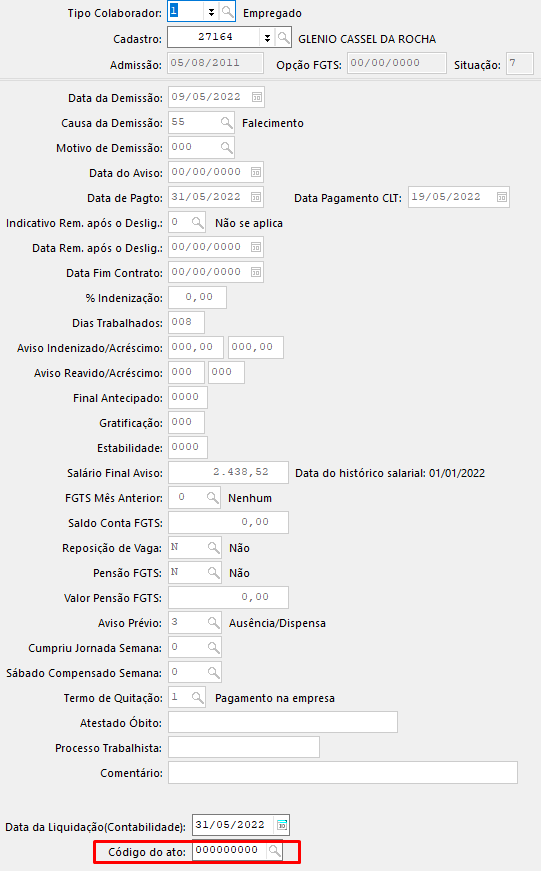This screenshot has width=541, height=871.
Task: Search Aviso Prévio options
Action: (213, 623)
